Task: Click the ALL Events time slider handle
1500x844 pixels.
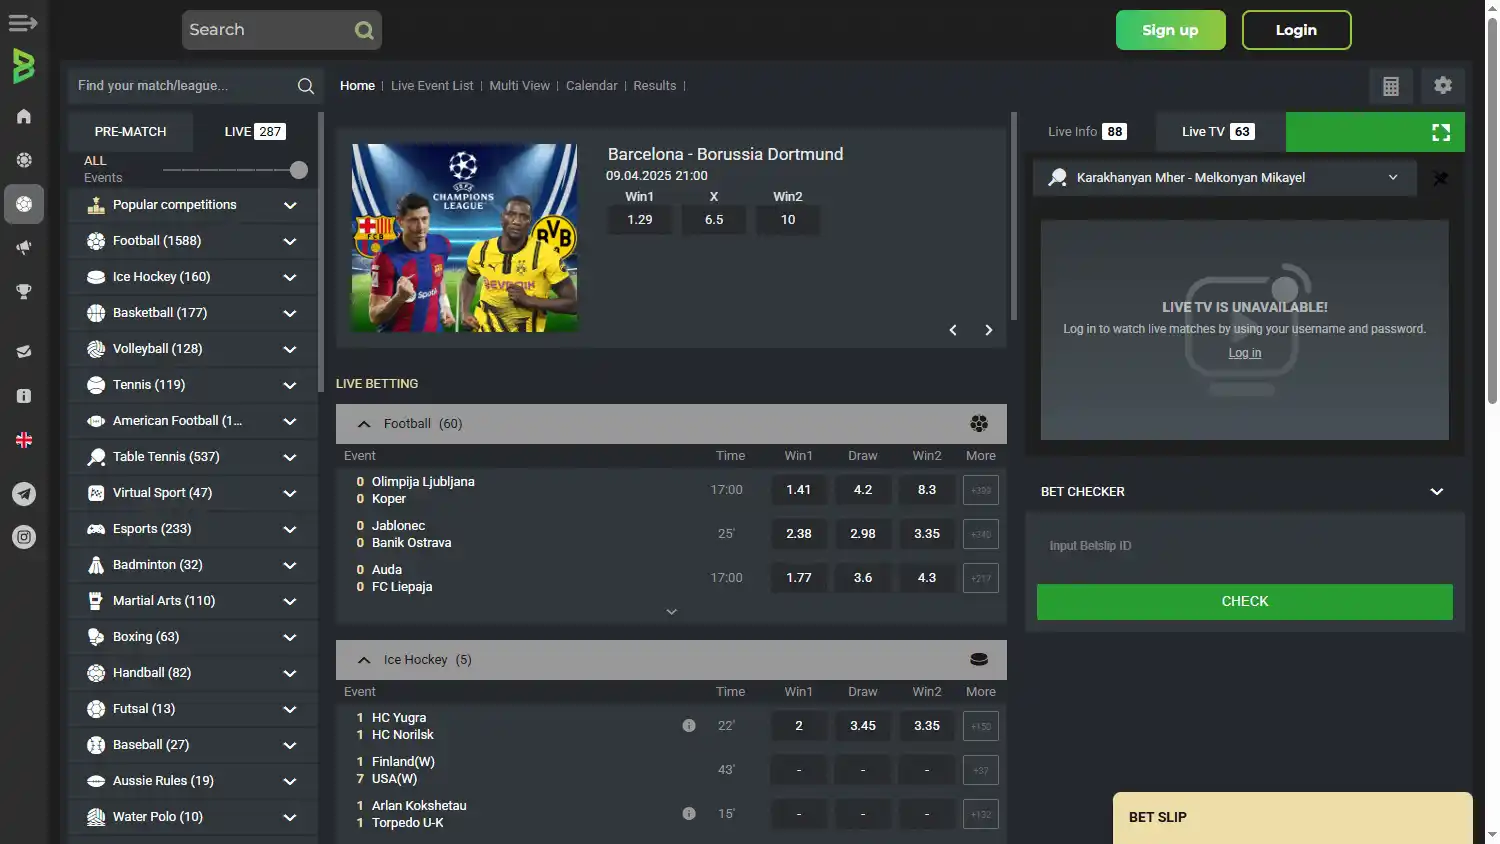Action: (x=298, y=170)
